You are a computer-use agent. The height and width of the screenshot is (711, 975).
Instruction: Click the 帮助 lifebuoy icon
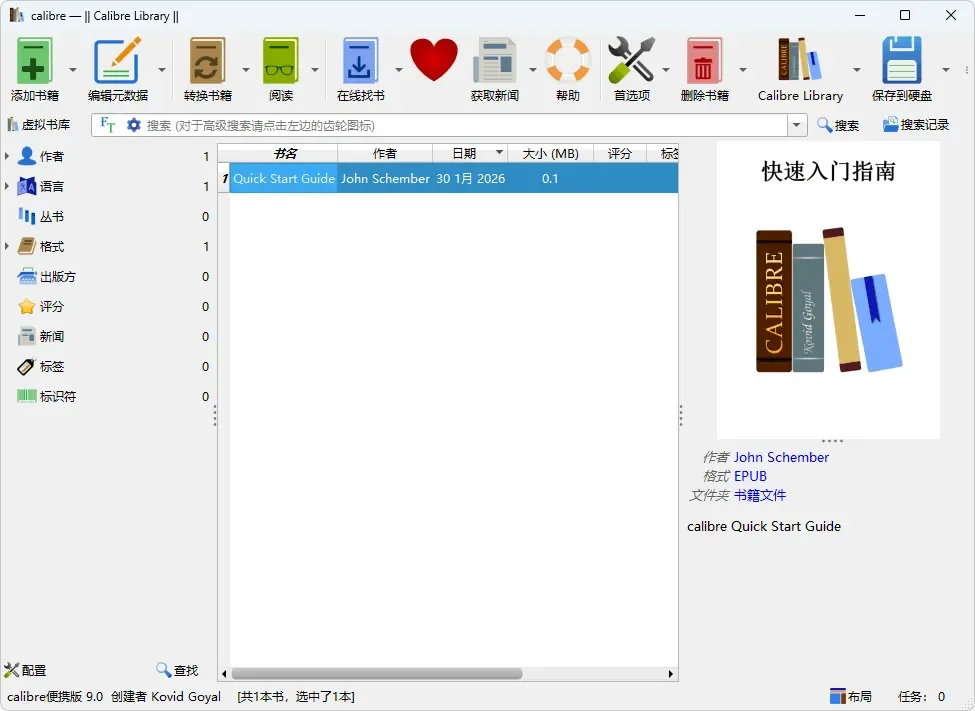[x=567, y=60]
